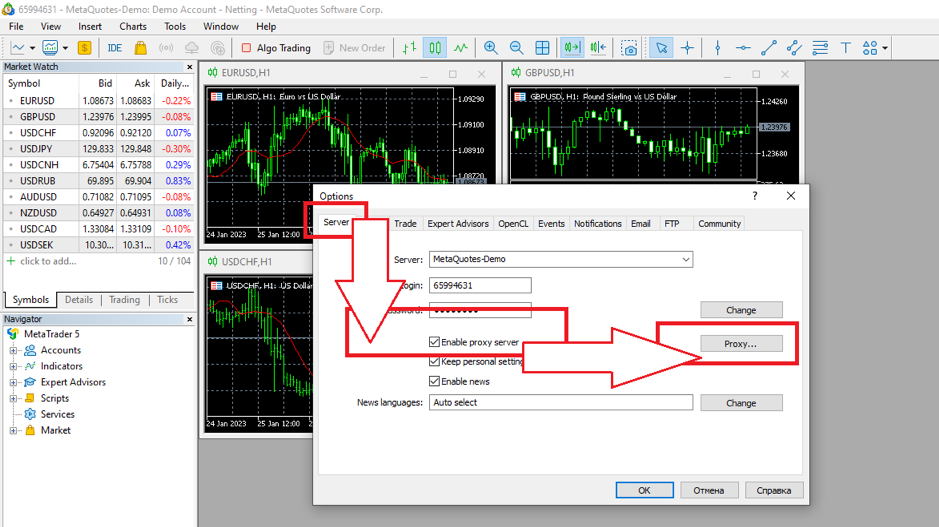Image resolution: width=939 pixels, height=527 pixels.
Task: Switch chart to candlesticks icon
Action: (x=435, y=48)
